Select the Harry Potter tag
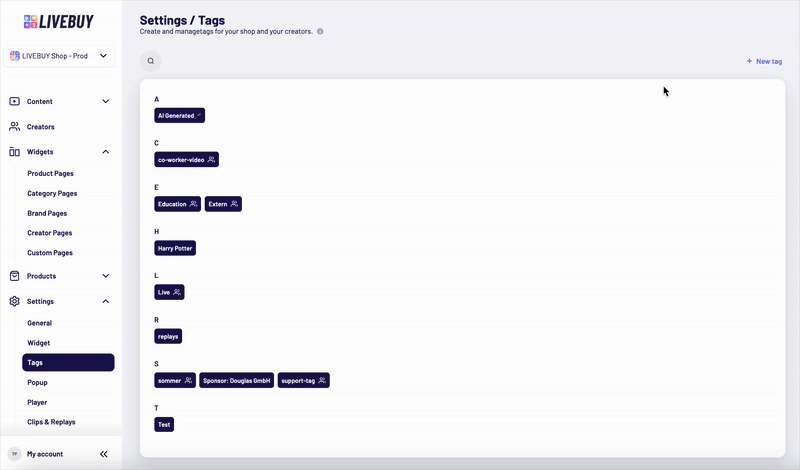The width and height of the screenshot is (800, 470). (x=175, y=248)
